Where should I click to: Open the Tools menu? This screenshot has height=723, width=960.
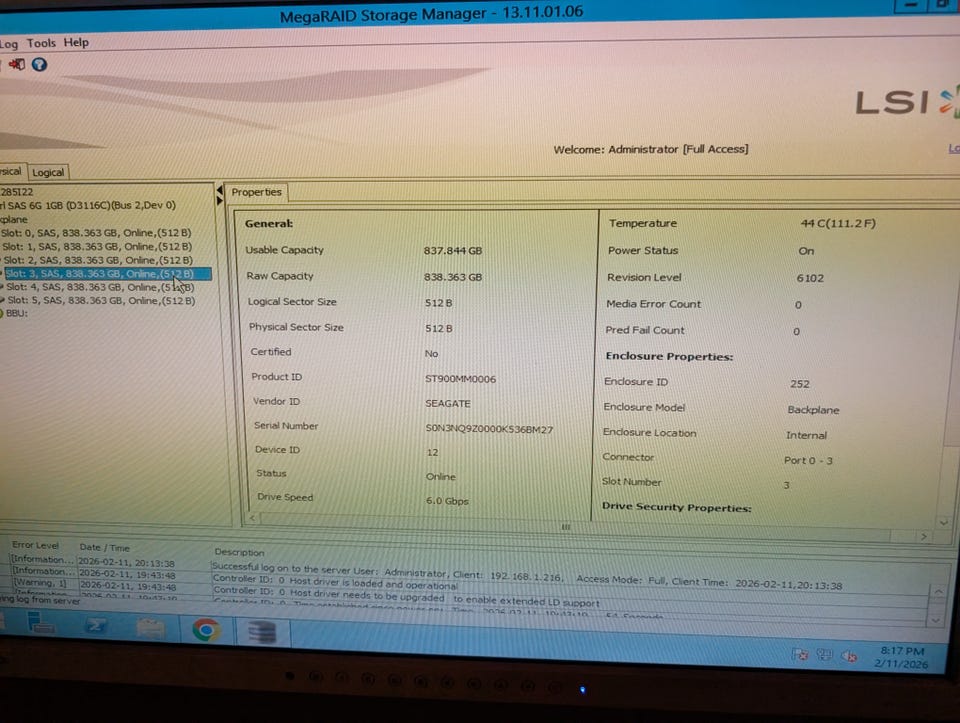41,43
